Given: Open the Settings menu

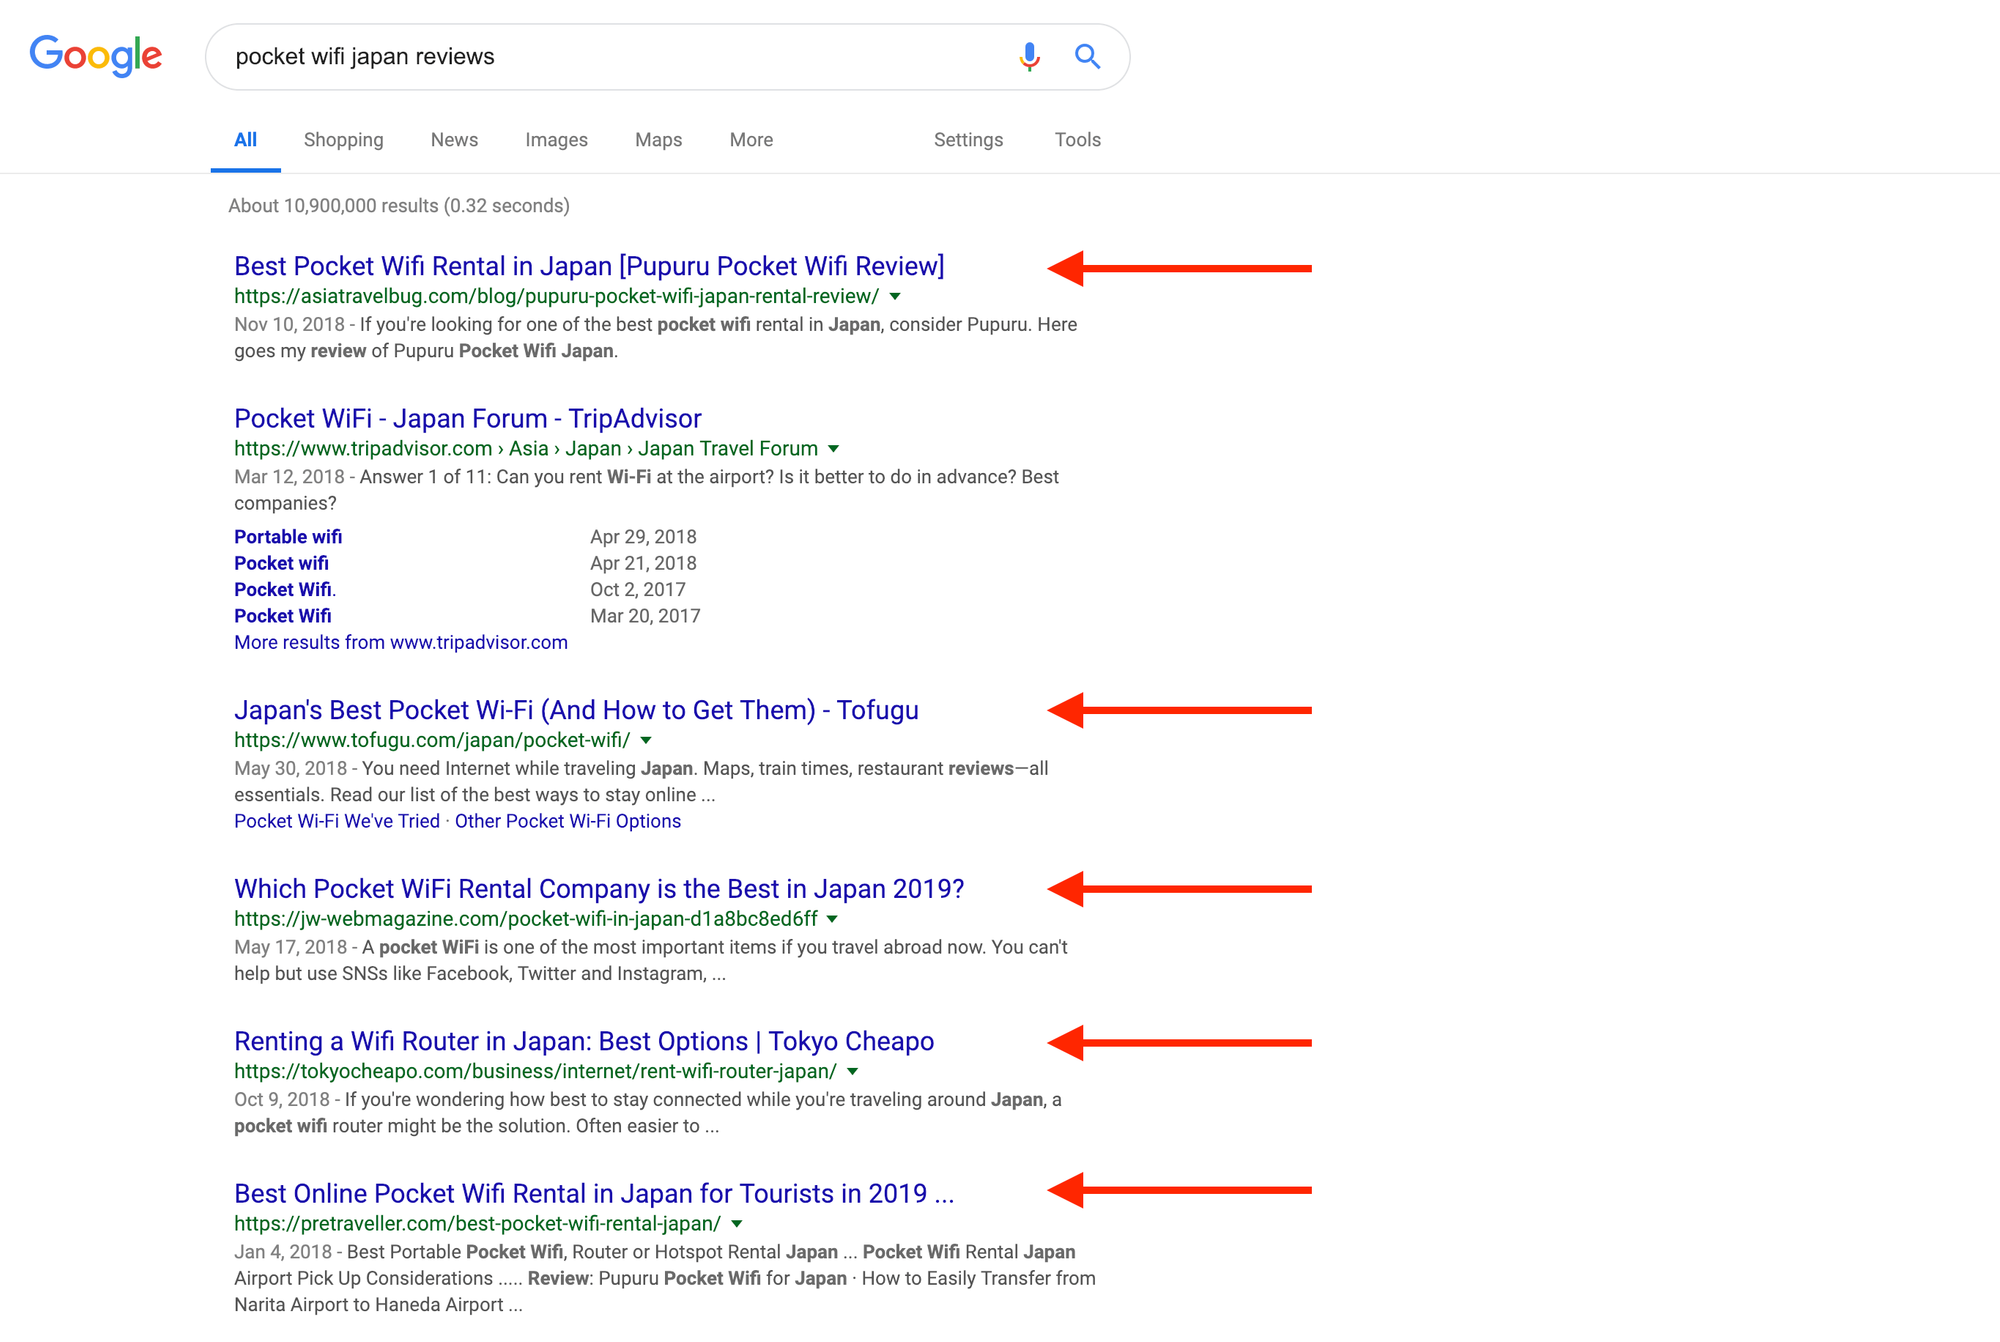Looking at the screenshot, I should [968, 140].
